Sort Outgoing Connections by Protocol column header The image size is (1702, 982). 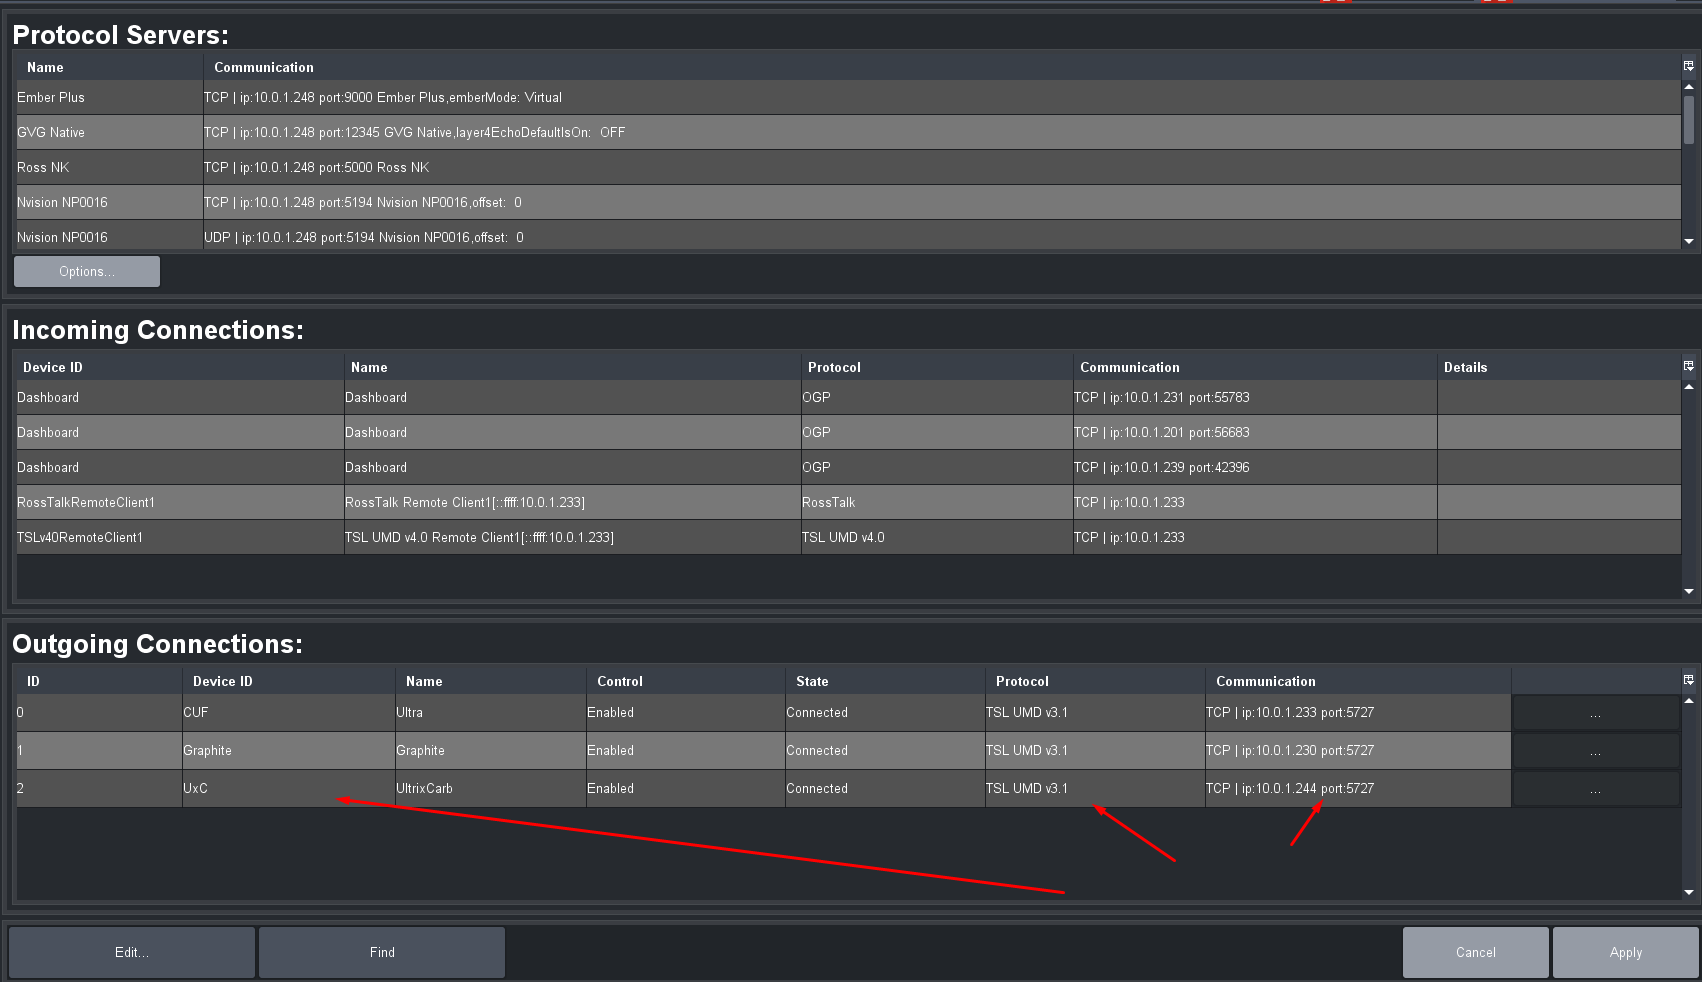click(1022, 681)
